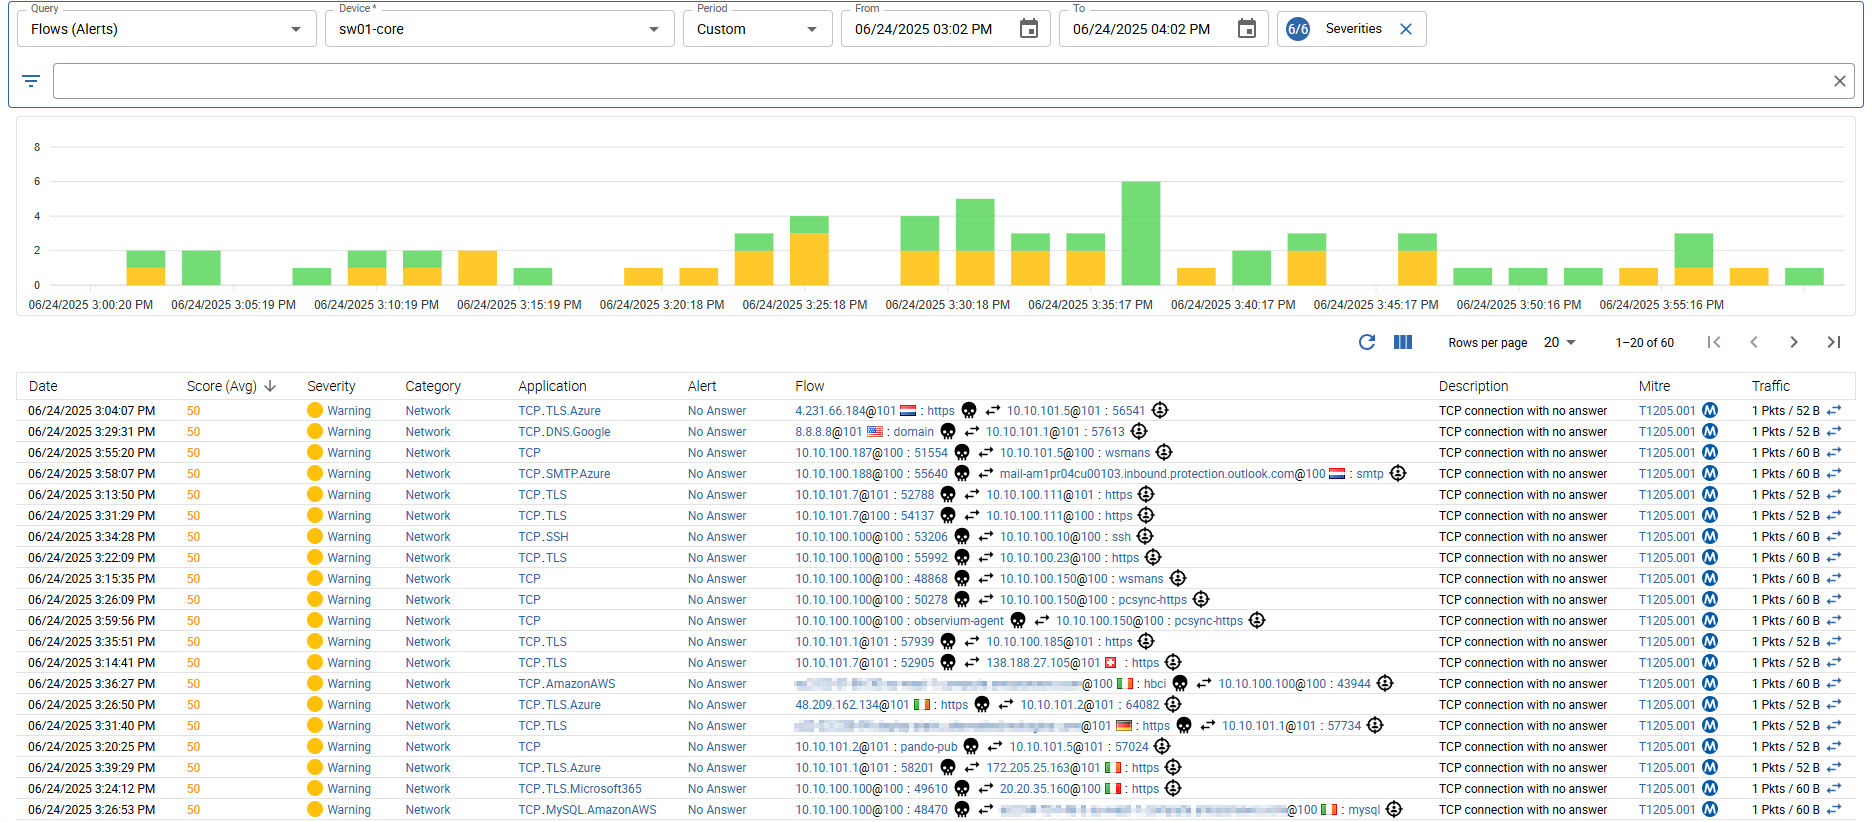Click target icon in 3:04:07 PM row
This screenshot has height=822, width=1872.
(x=1160, y=410)
